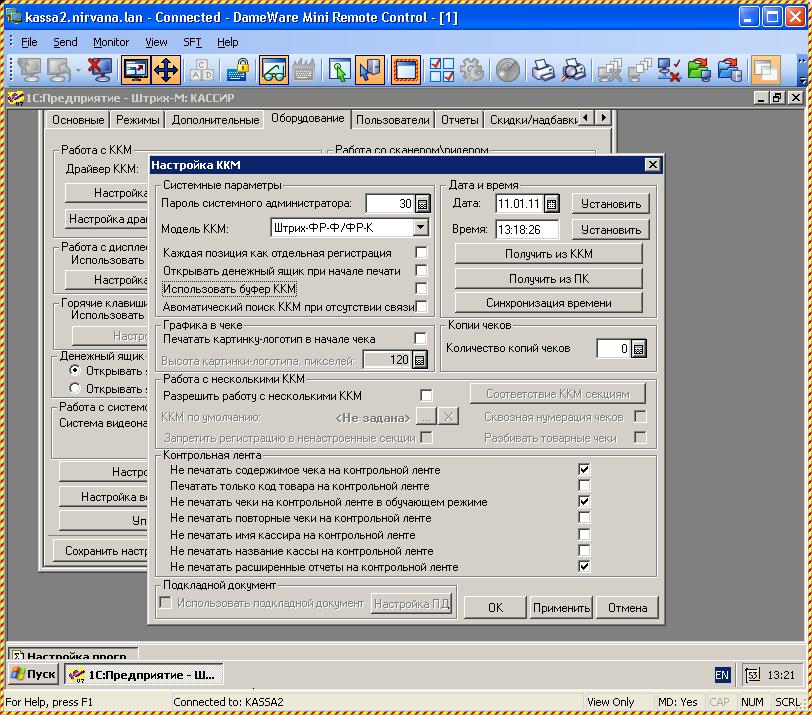This screenshot has width=812, height=715.
Task: Click the grayed gear settings icon
Action: click(x=472, y=70)
